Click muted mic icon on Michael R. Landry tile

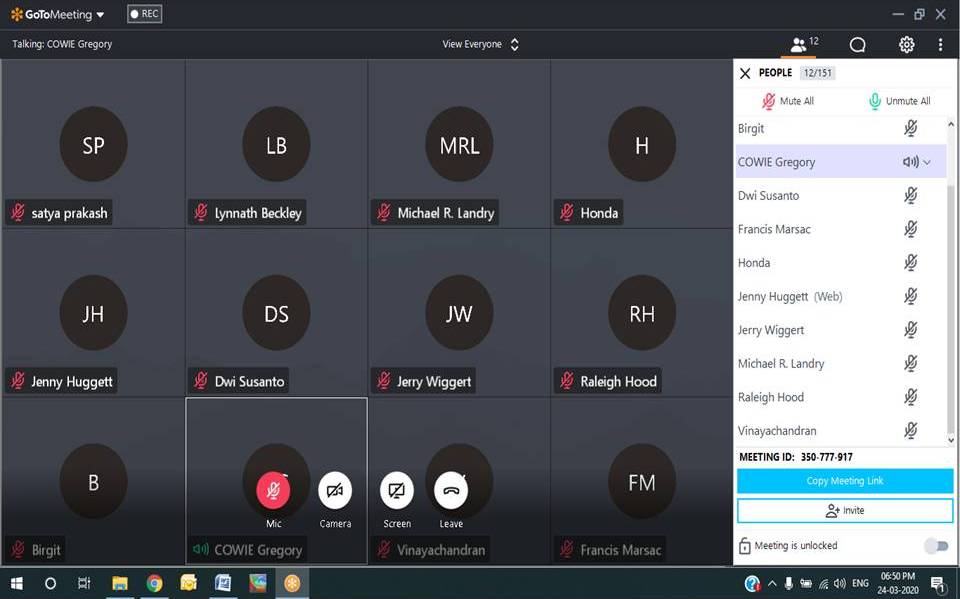[x=384, y=213]
